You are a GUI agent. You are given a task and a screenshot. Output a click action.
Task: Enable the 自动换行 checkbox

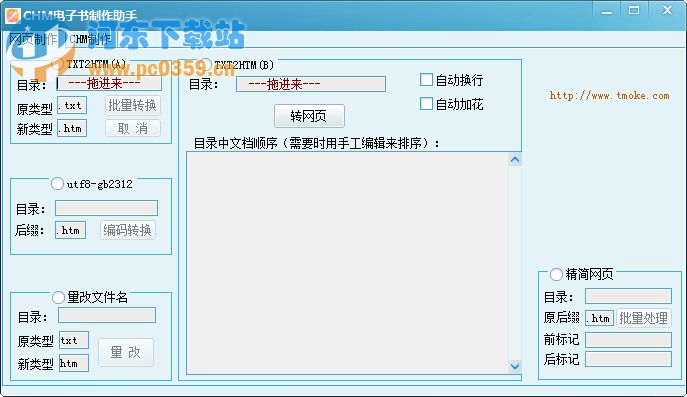coord(426,80)
